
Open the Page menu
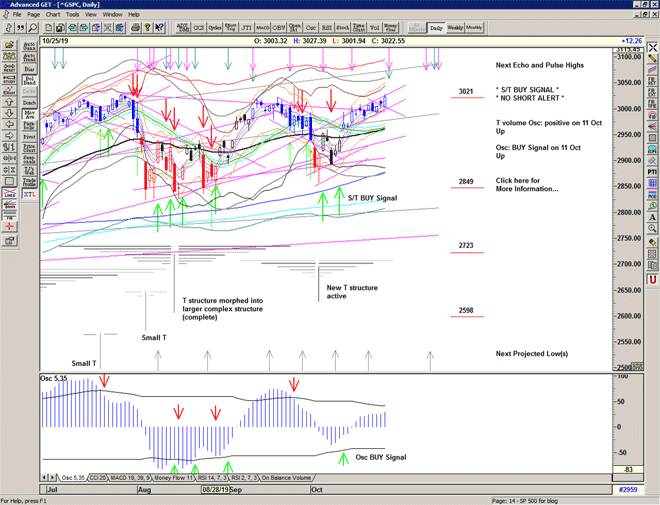(34, 14)
